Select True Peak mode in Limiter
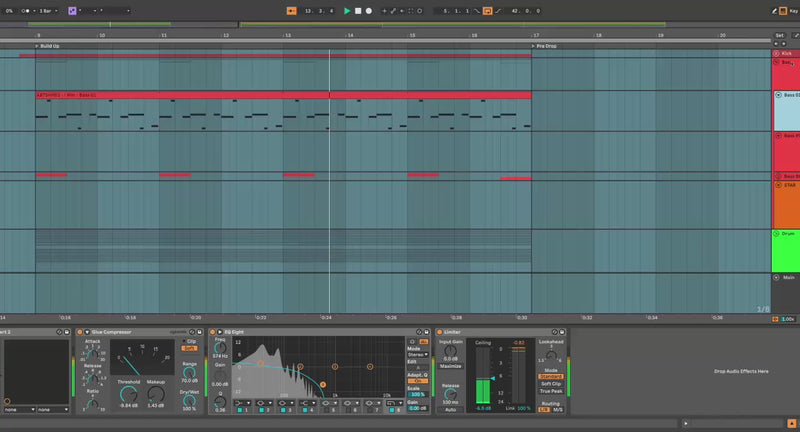Image resolution: width=800 pixels, height=432 pixels. (550, 391)
